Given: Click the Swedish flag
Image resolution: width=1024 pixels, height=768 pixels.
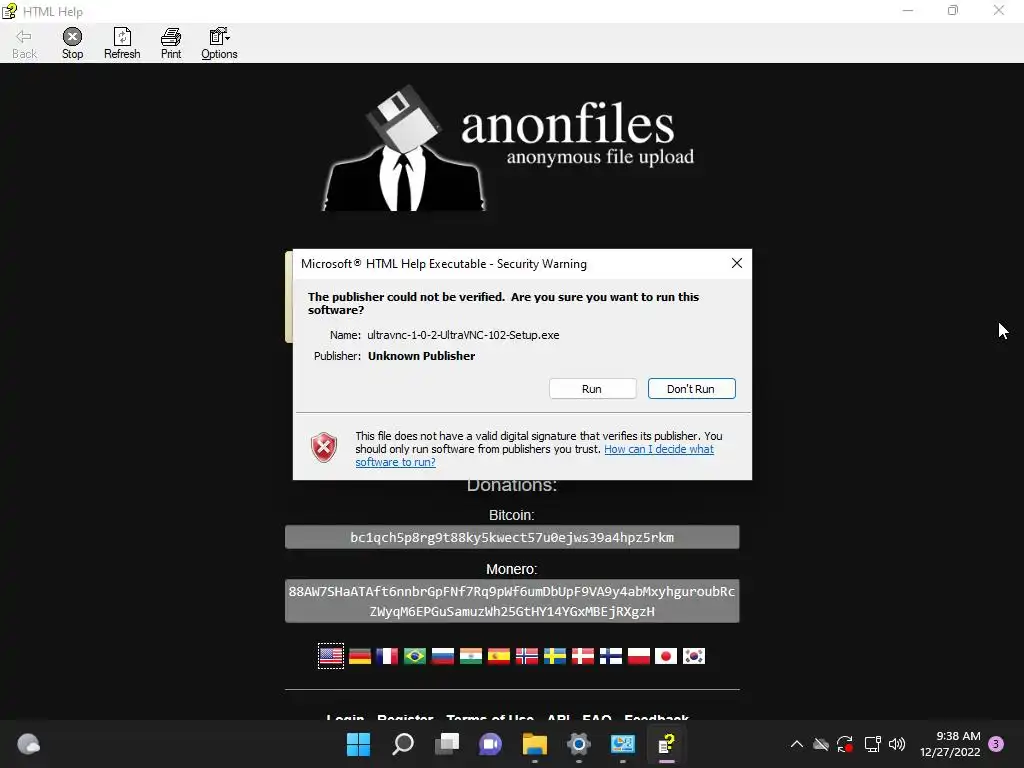Looking at the screenshot, I should click(x=554, y=656).
